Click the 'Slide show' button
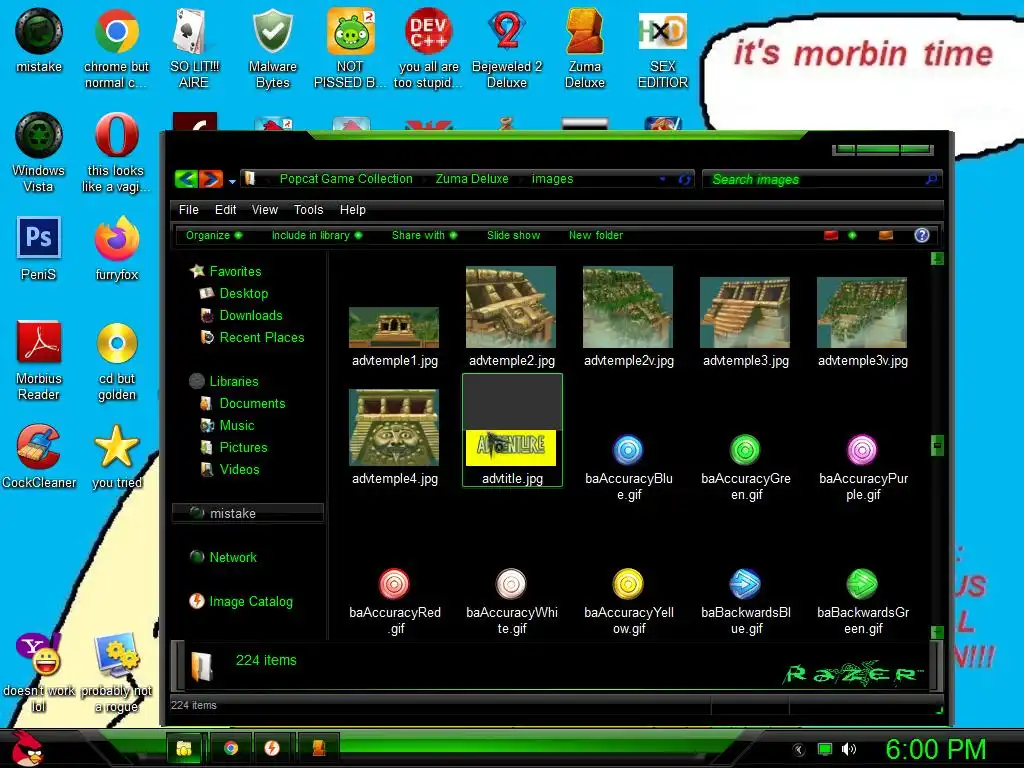 pos(513,235)
